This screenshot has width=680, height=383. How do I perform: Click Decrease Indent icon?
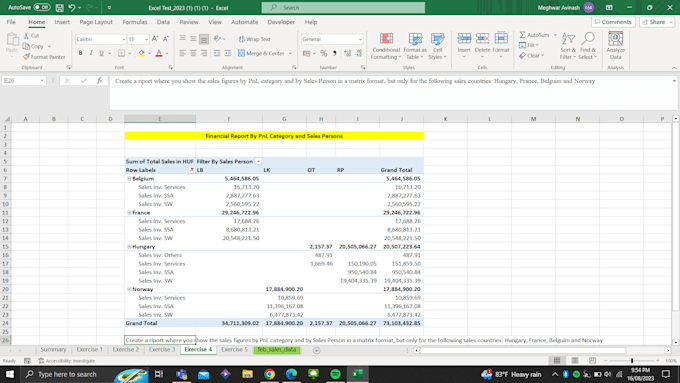pyautogui.click(x=217, y=53)
